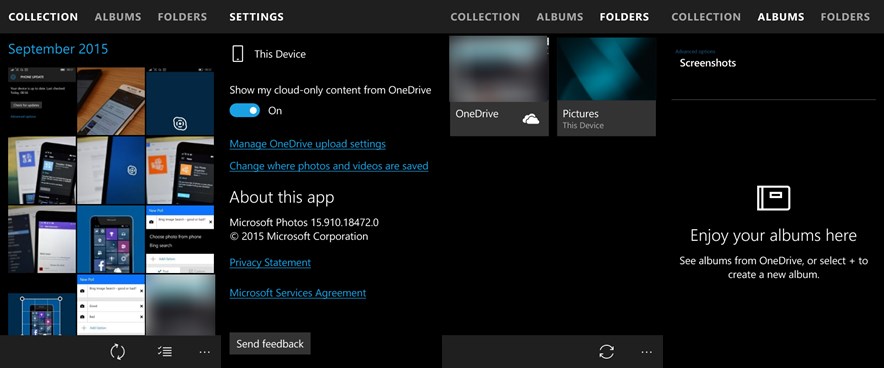Open the OneDrive folder tile
The height and width of the screenshot is (368, 884).
(x=499, y=86)
